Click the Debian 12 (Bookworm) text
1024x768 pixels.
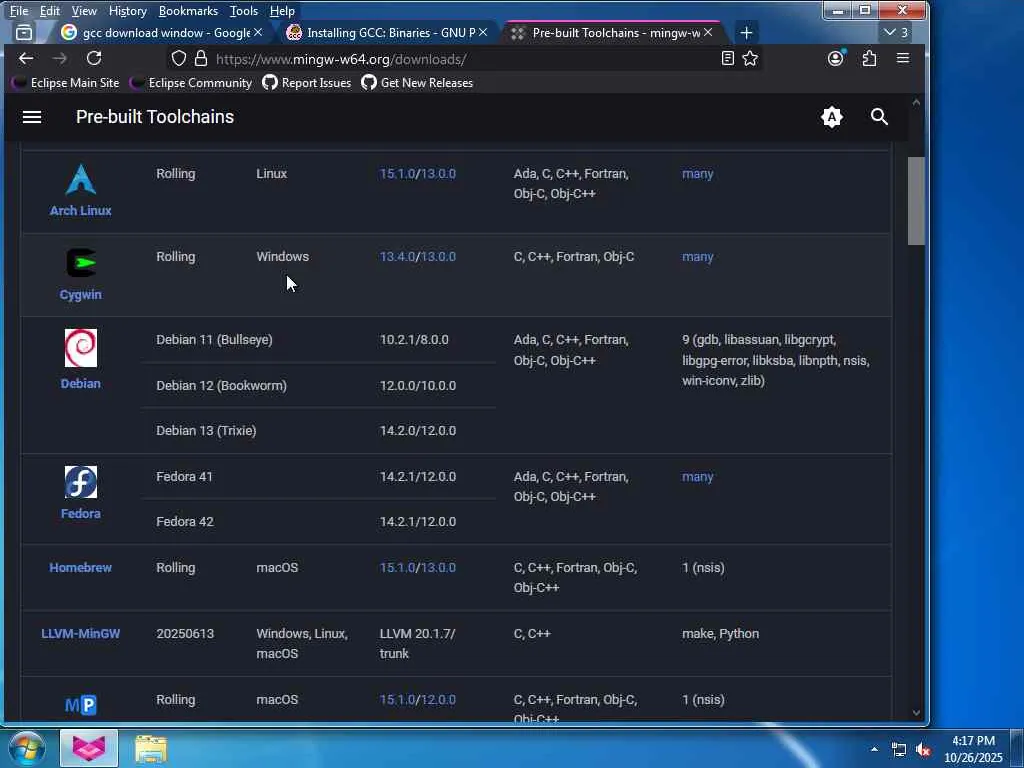(x=221, y=385)
